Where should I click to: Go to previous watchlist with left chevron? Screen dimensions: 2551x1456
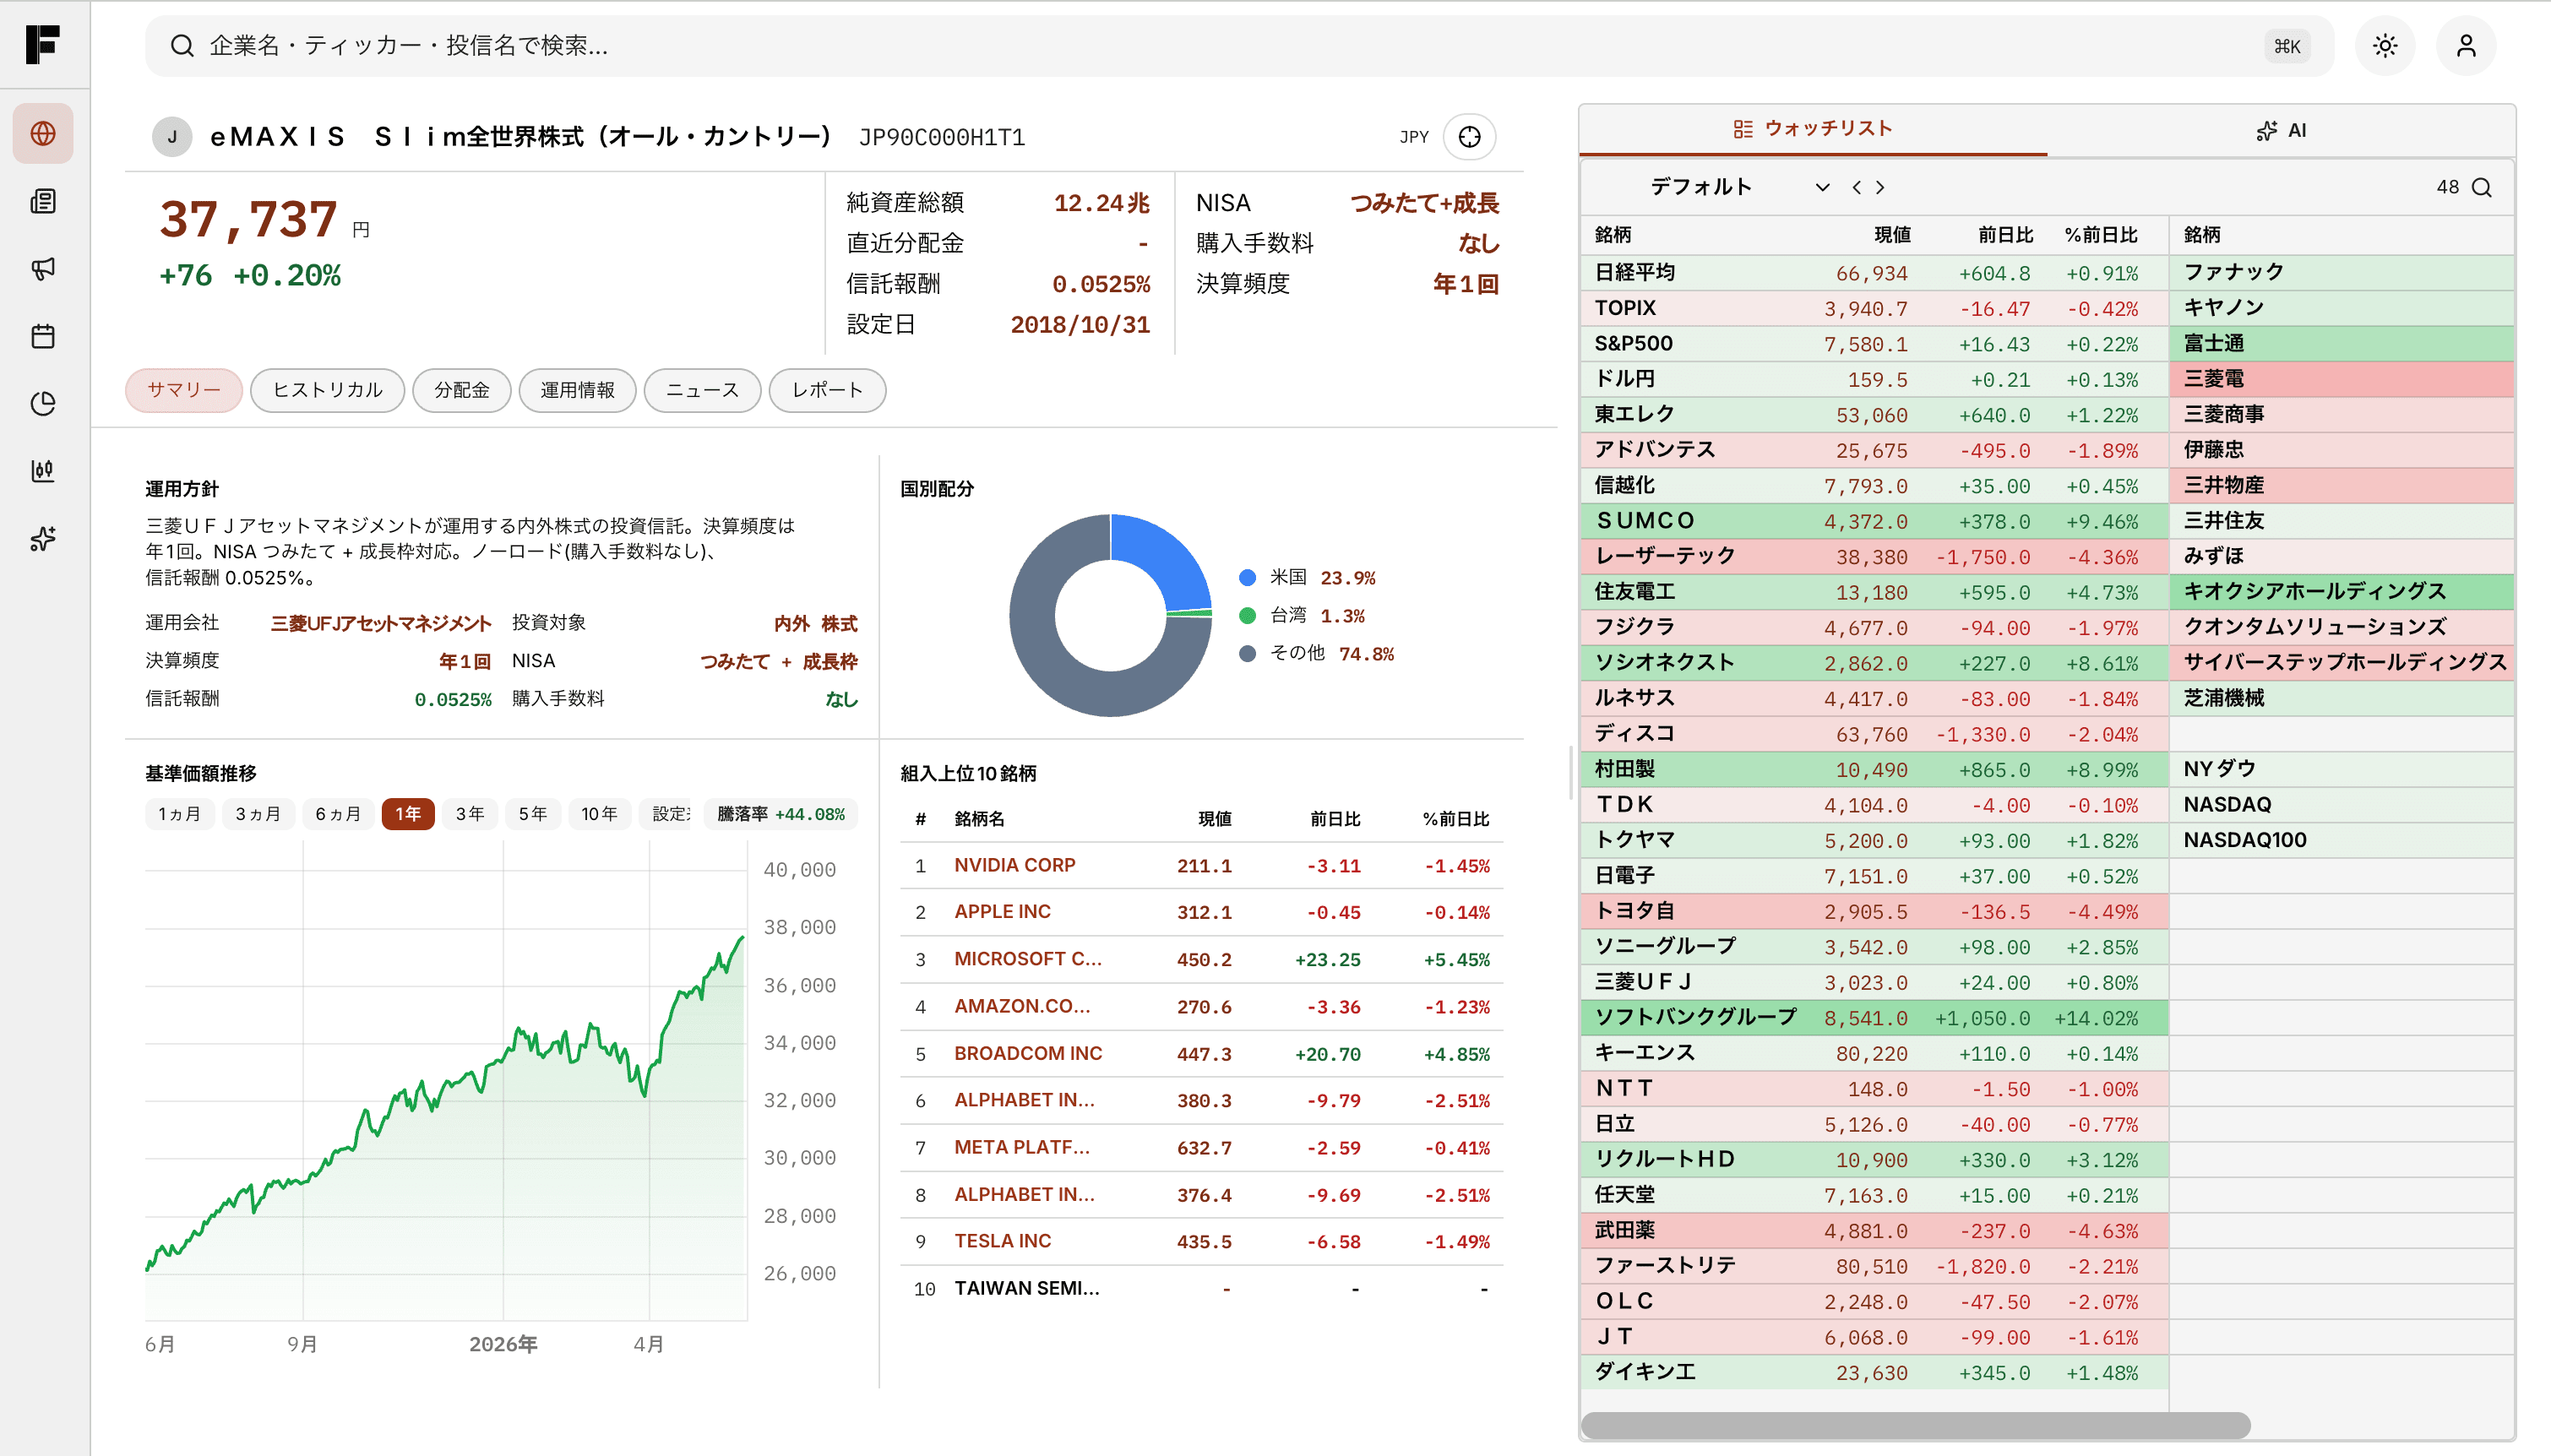(x=1856, y=188)
